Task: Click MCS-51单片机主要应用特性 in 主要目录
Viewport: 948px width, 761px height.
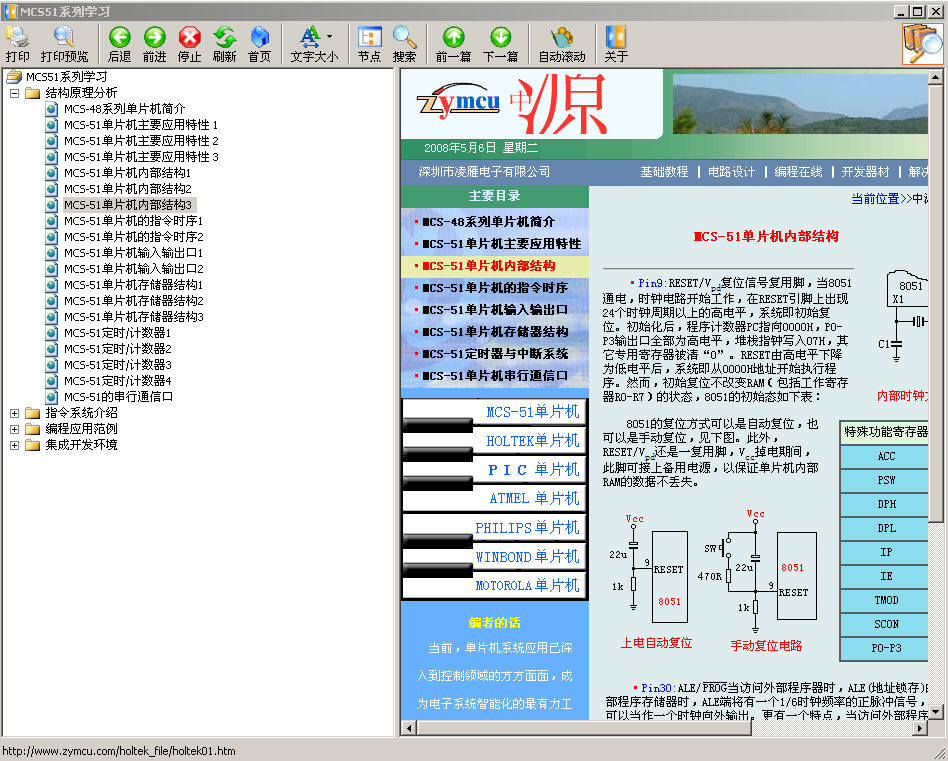Action: [502, 244]
